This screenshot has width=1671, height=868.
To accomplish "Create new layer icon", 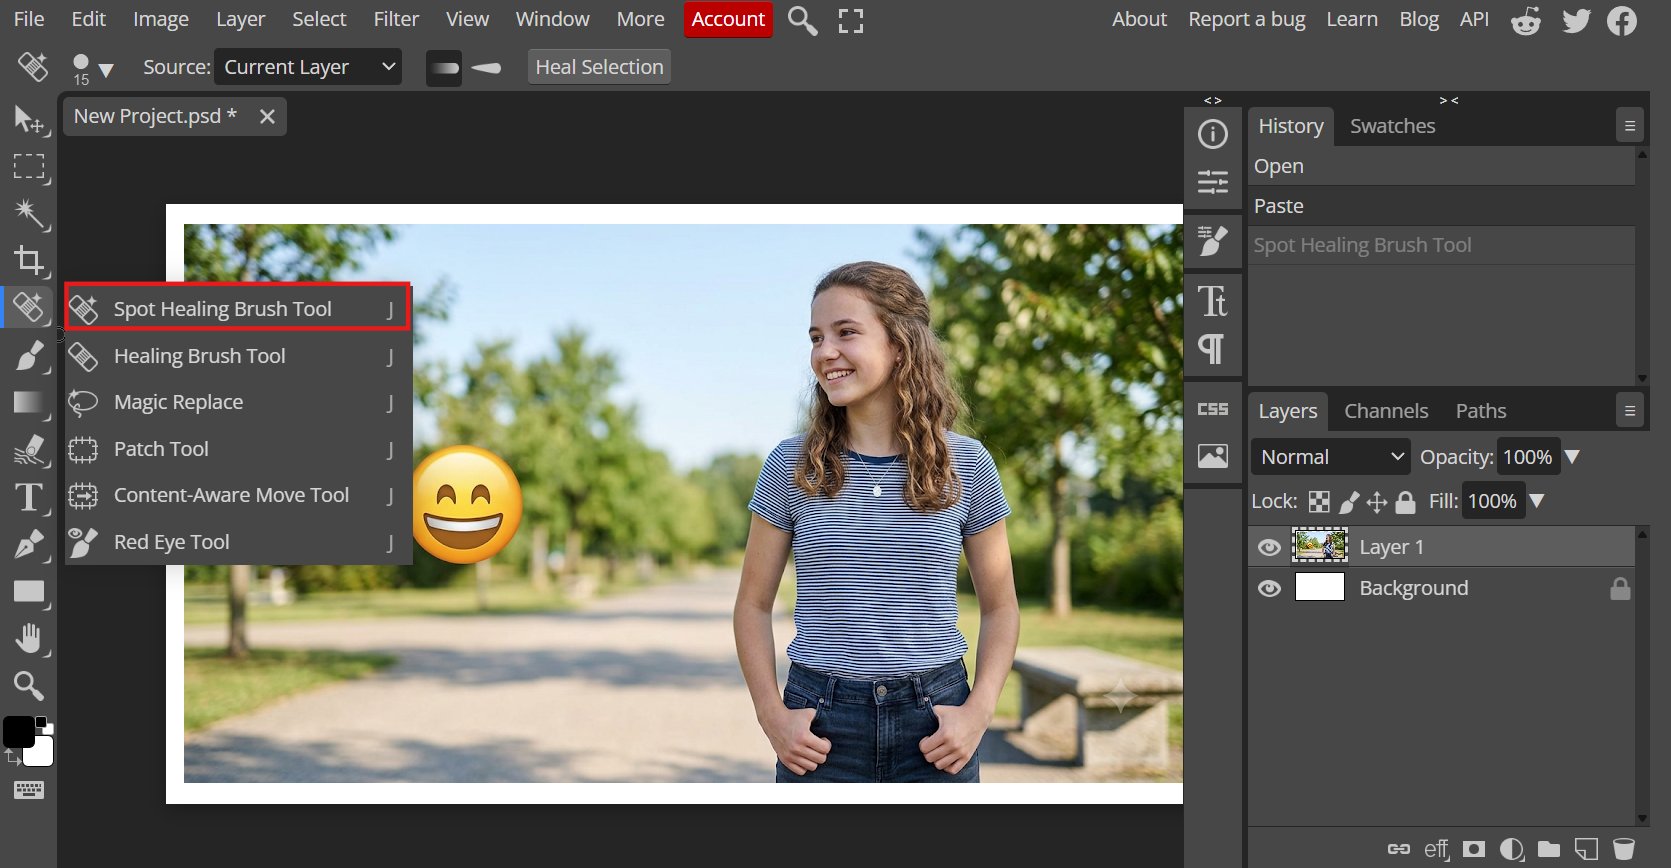I will [x=1586, y=849].
